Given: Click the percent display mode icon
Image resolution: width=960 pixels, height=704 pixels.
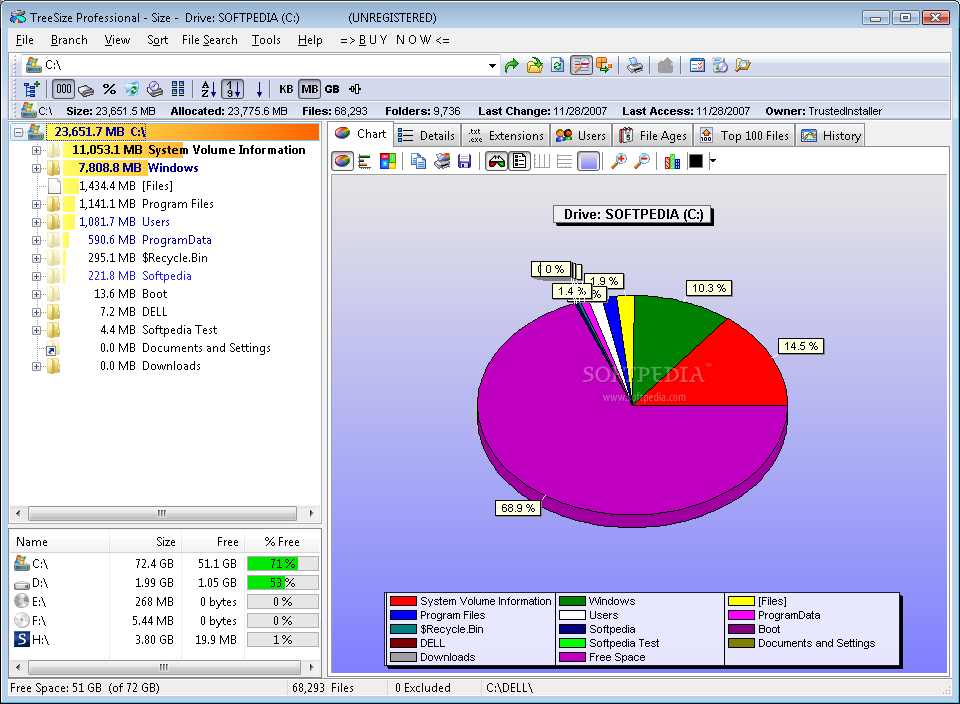Looking at the screenshot, I should 109,89.
